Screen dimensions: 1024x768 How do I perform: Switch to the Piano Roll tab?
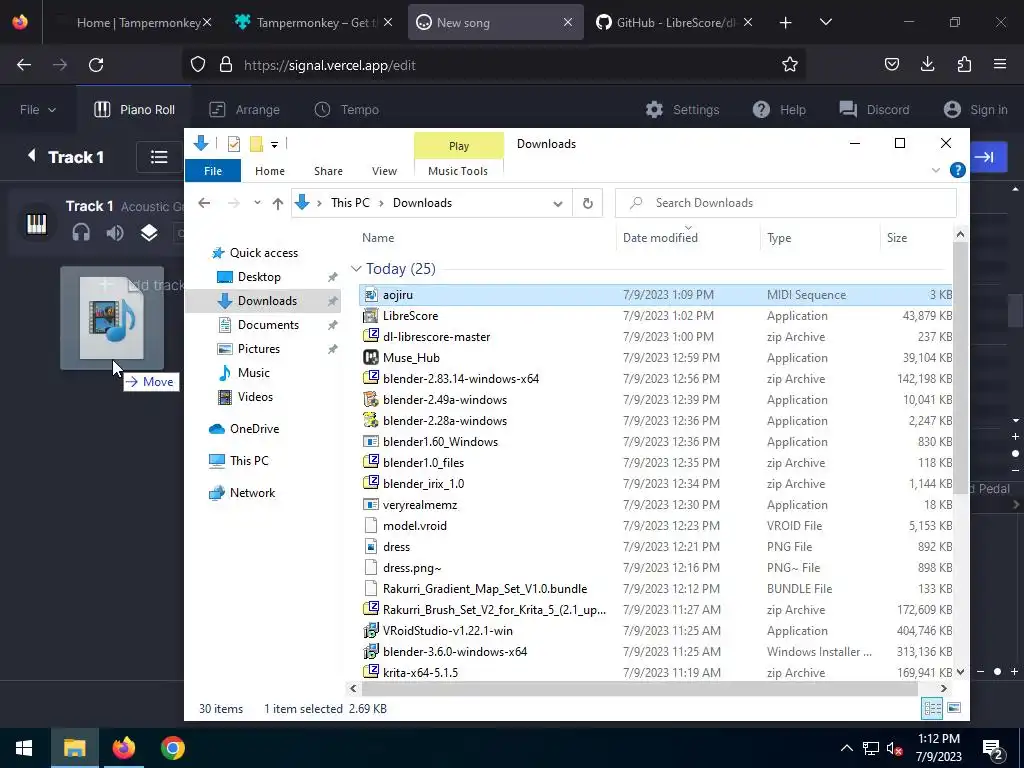(x=134, y=110)
